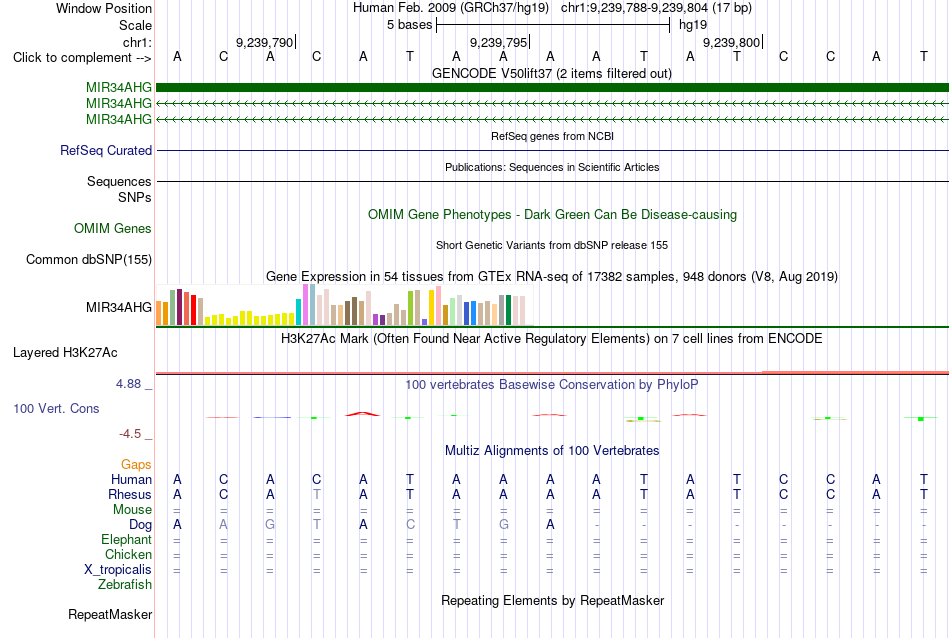This screenshot has width=950, height=638.
Task: Open '100 vertebrates Basewise Conservation by PhyloP' title
Action: point(552,384)
